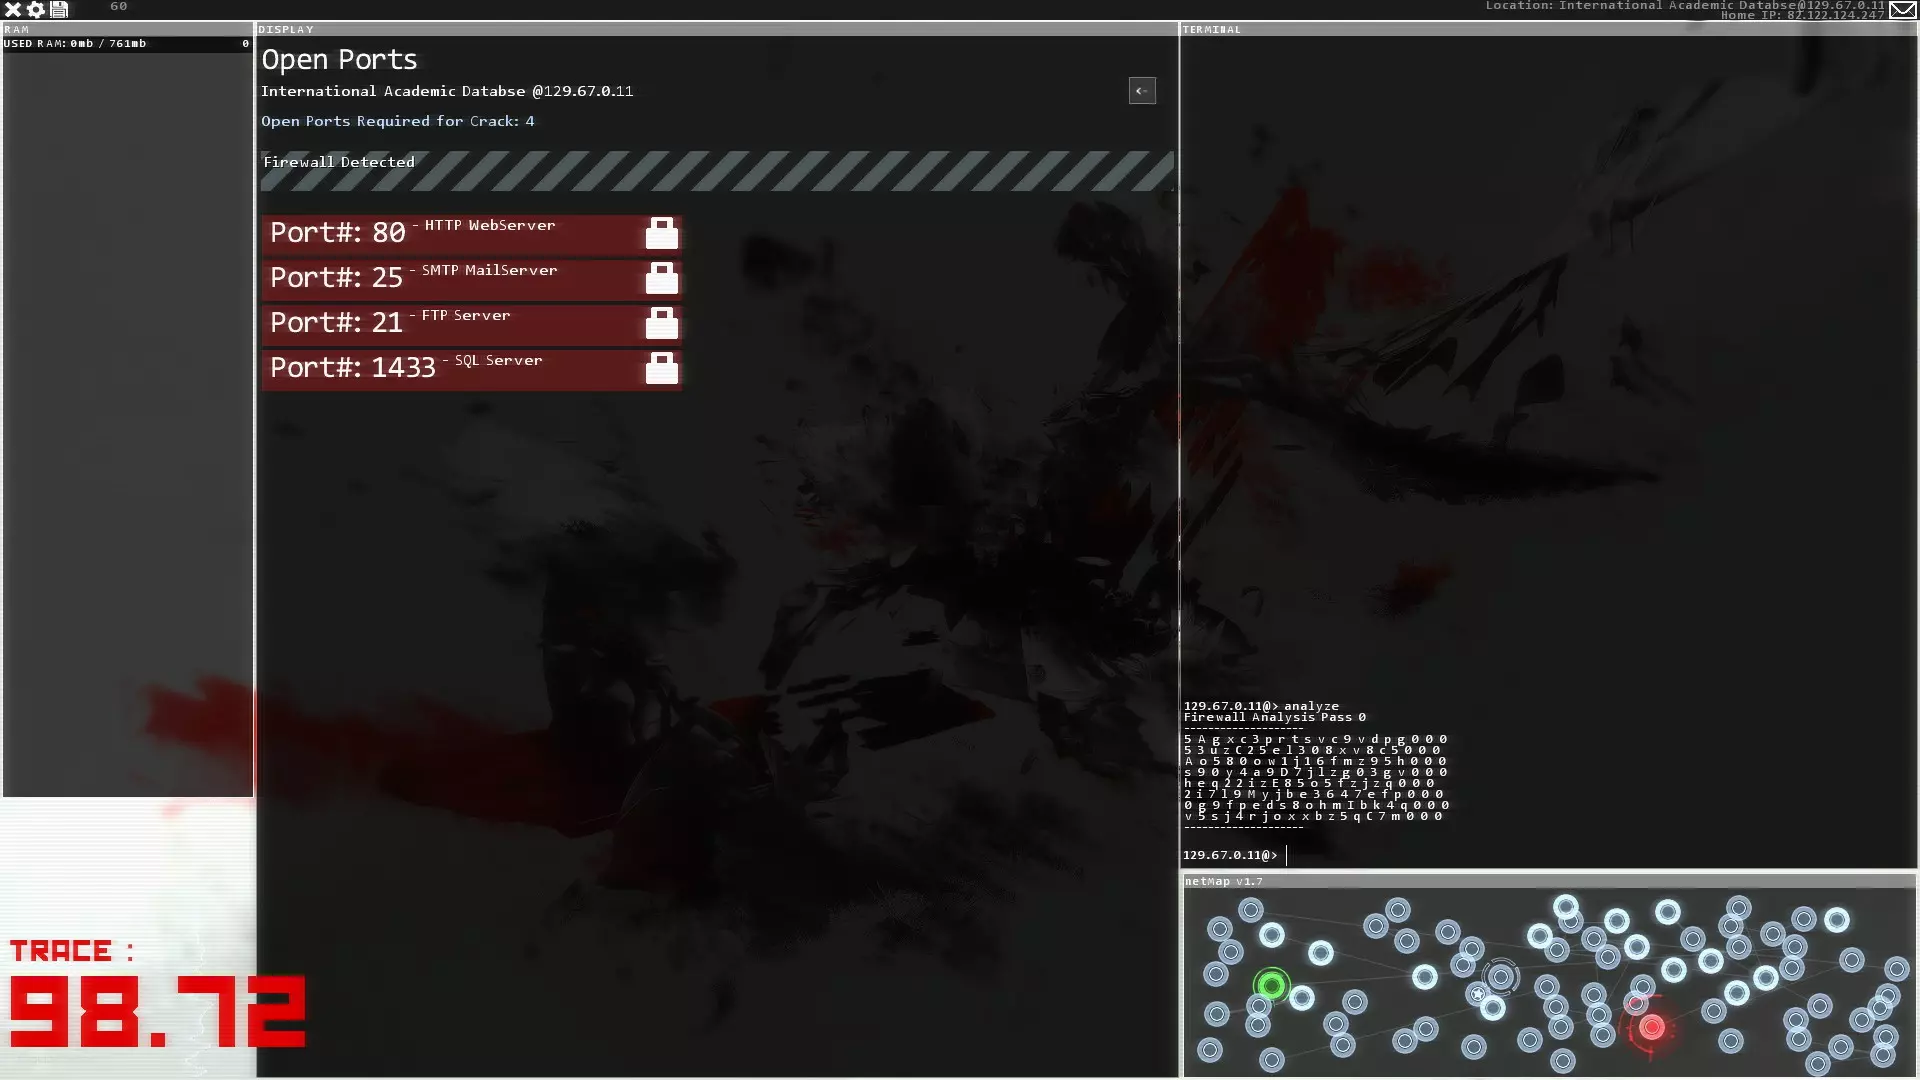Open the mail envelope icon

click(x=1902, y=10)
